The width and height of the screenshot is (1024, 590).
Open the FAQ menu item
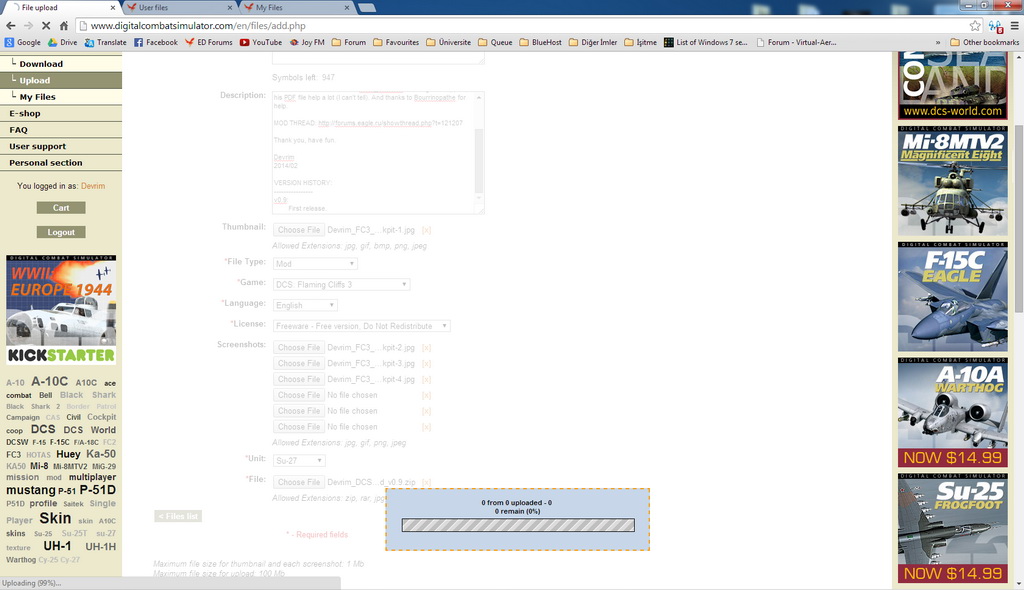[x=61, y=129]
